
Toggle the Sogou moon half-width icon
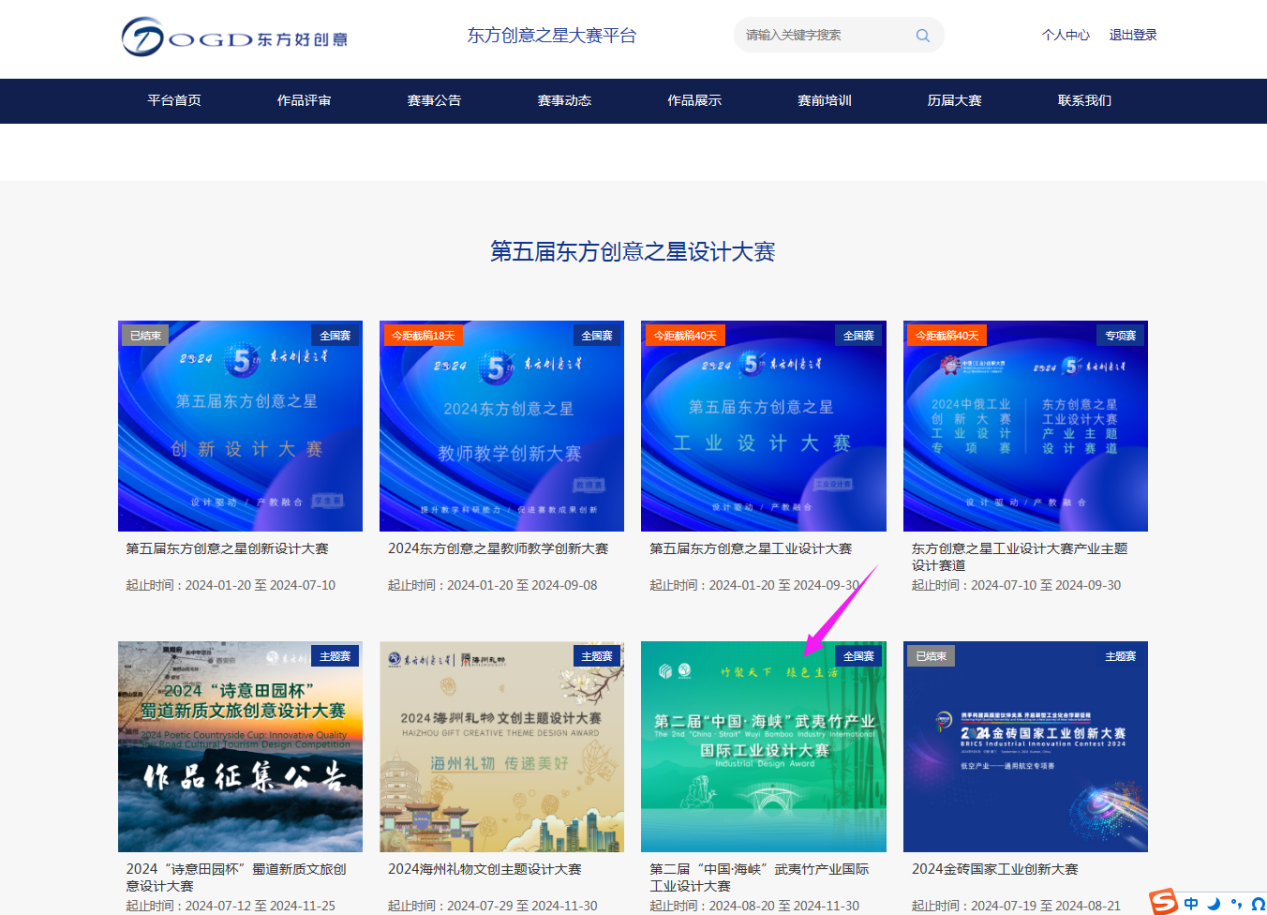[x=1214, y=903]
